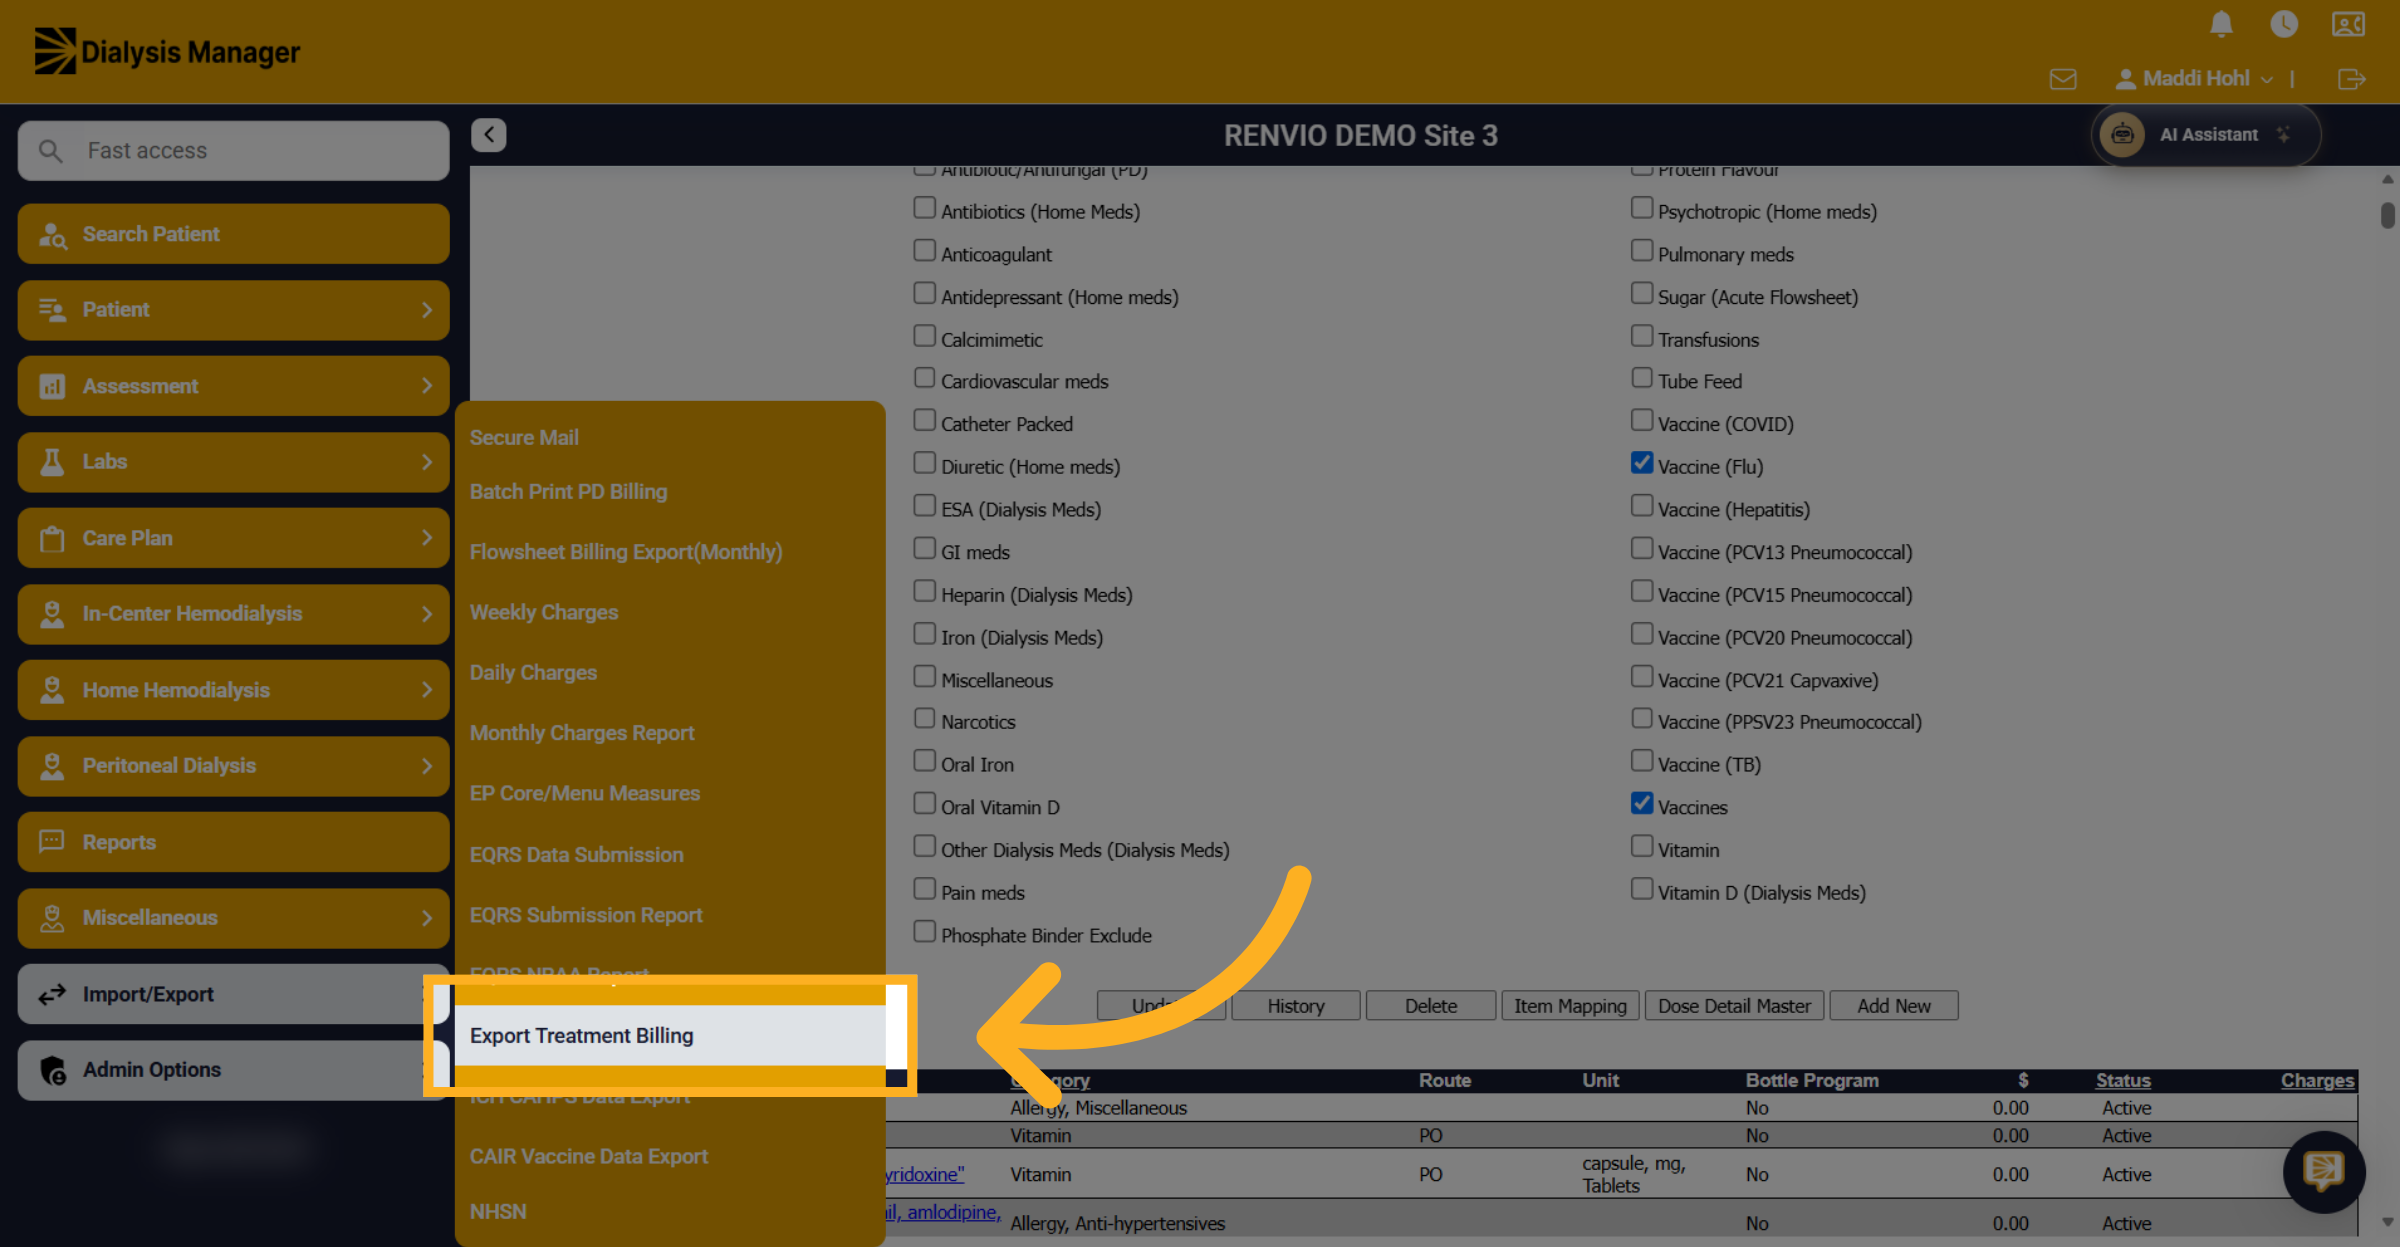This screenshot has height=1247, width=2400.
Task: Click the Admin Options shield icon
Action: [53, 1070]
